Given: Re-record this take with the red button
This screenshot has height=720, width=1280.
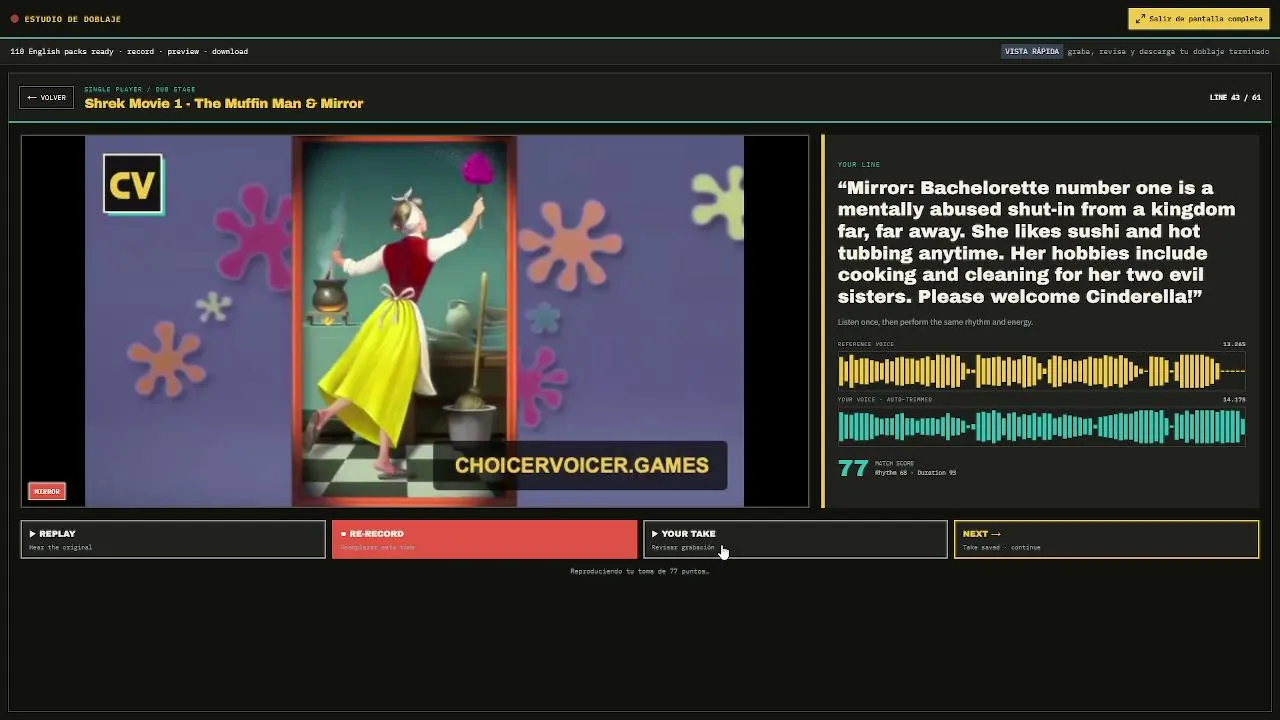Looking at the screenshot, I should (x=484, y=539).
